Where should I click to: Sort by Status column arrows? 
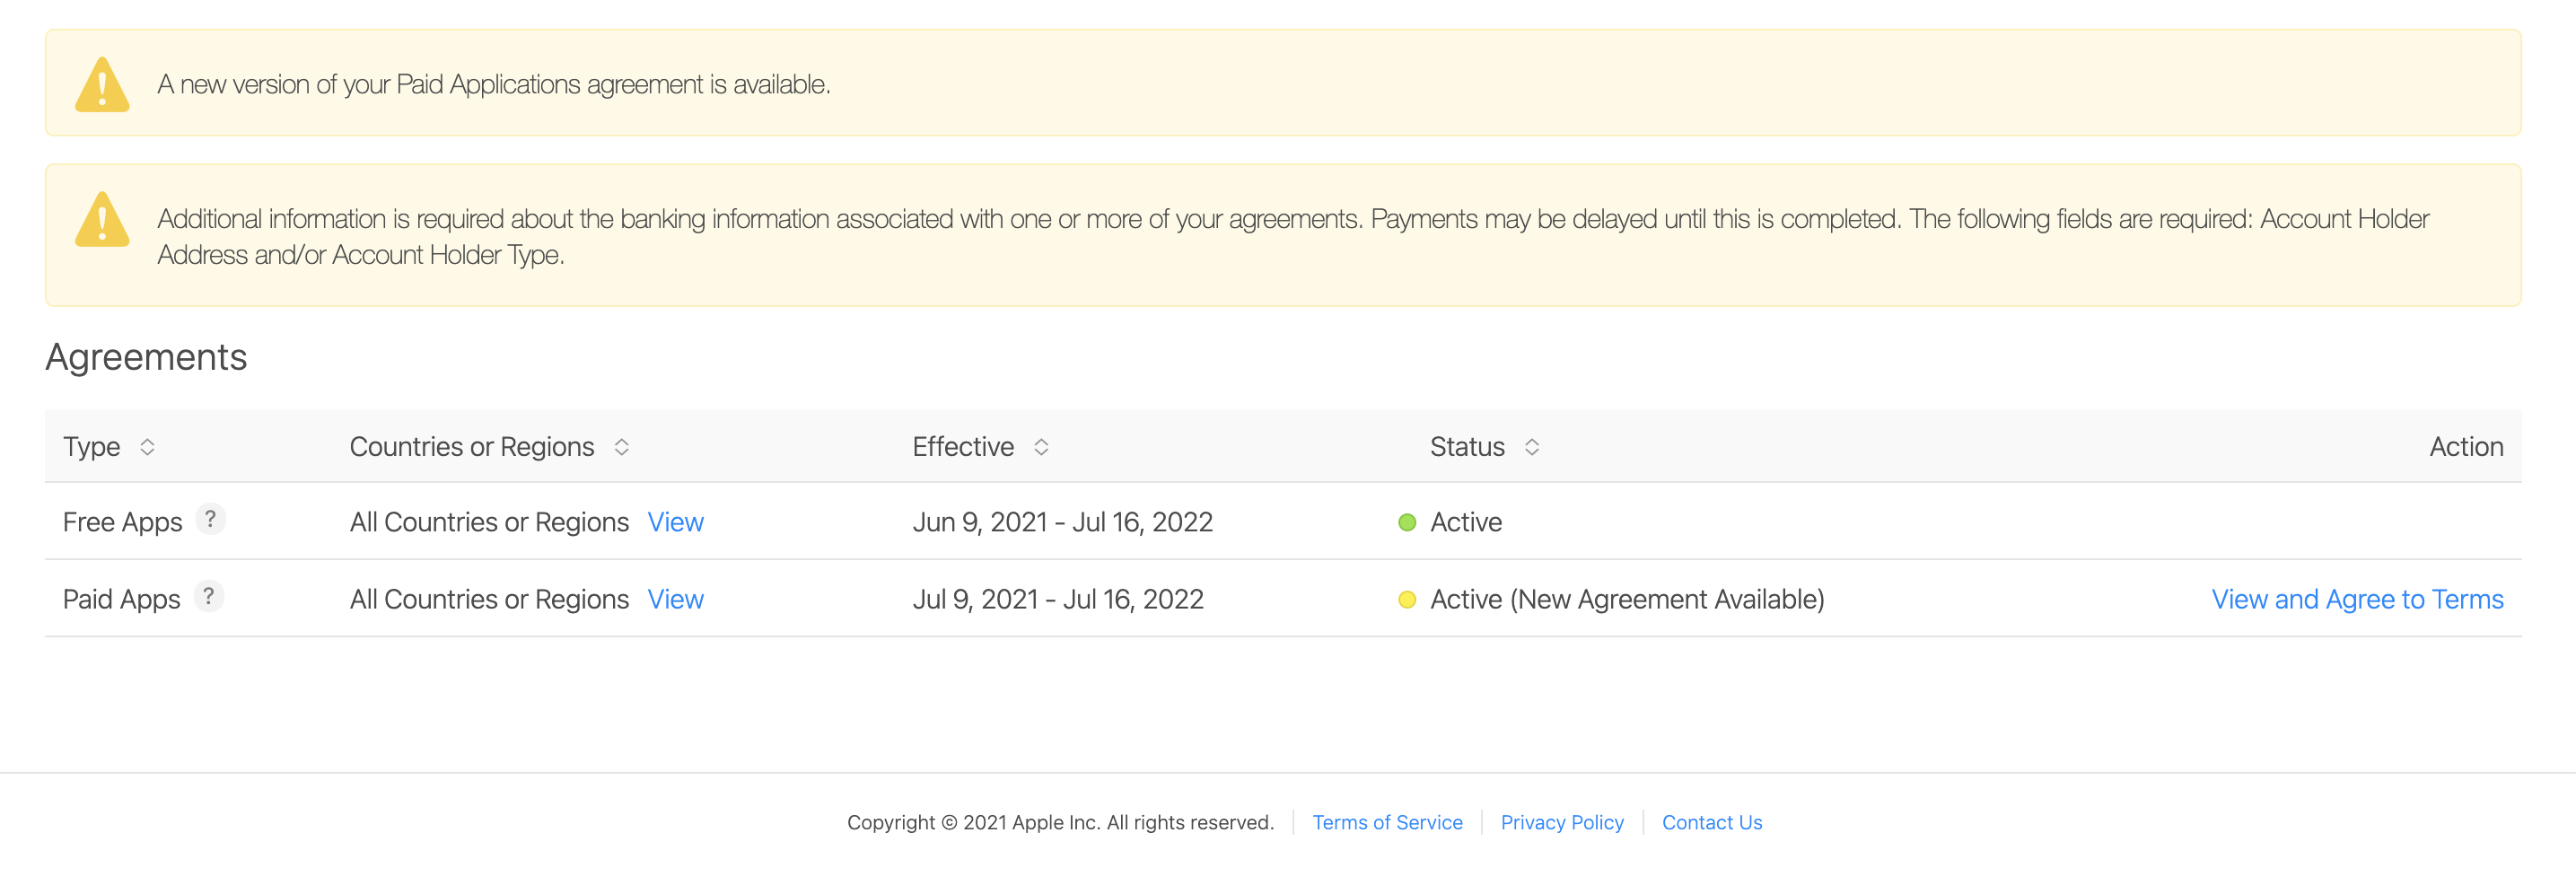tap(1531, 447)
